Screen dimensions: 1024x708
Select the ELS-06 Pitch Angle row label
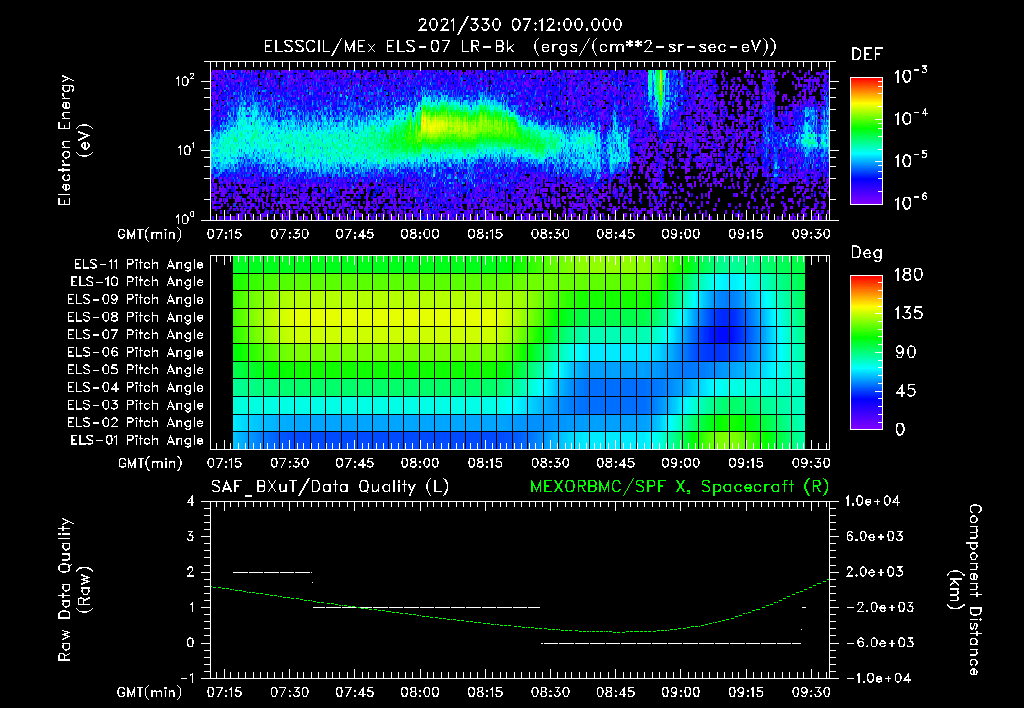tap(136, 352)
